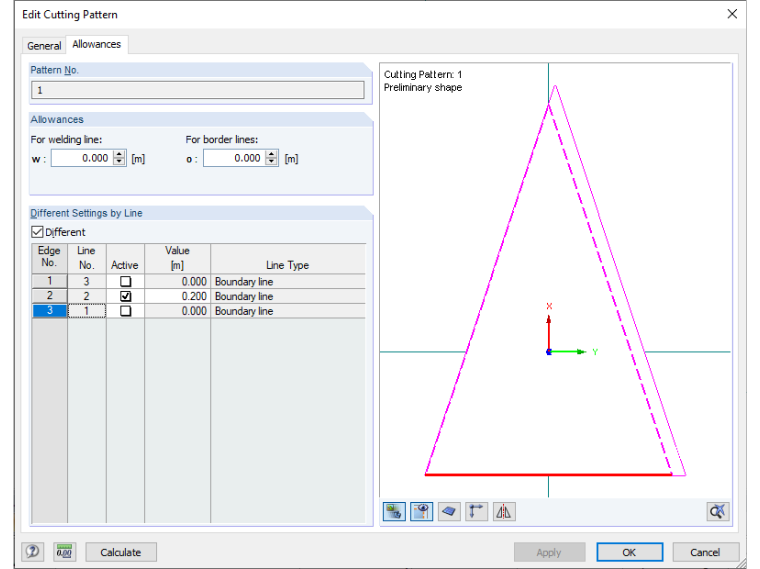This screenshot has width=760, height=569.
Task: Increase welding line w value with up arrow
Action: coord(119,155)
